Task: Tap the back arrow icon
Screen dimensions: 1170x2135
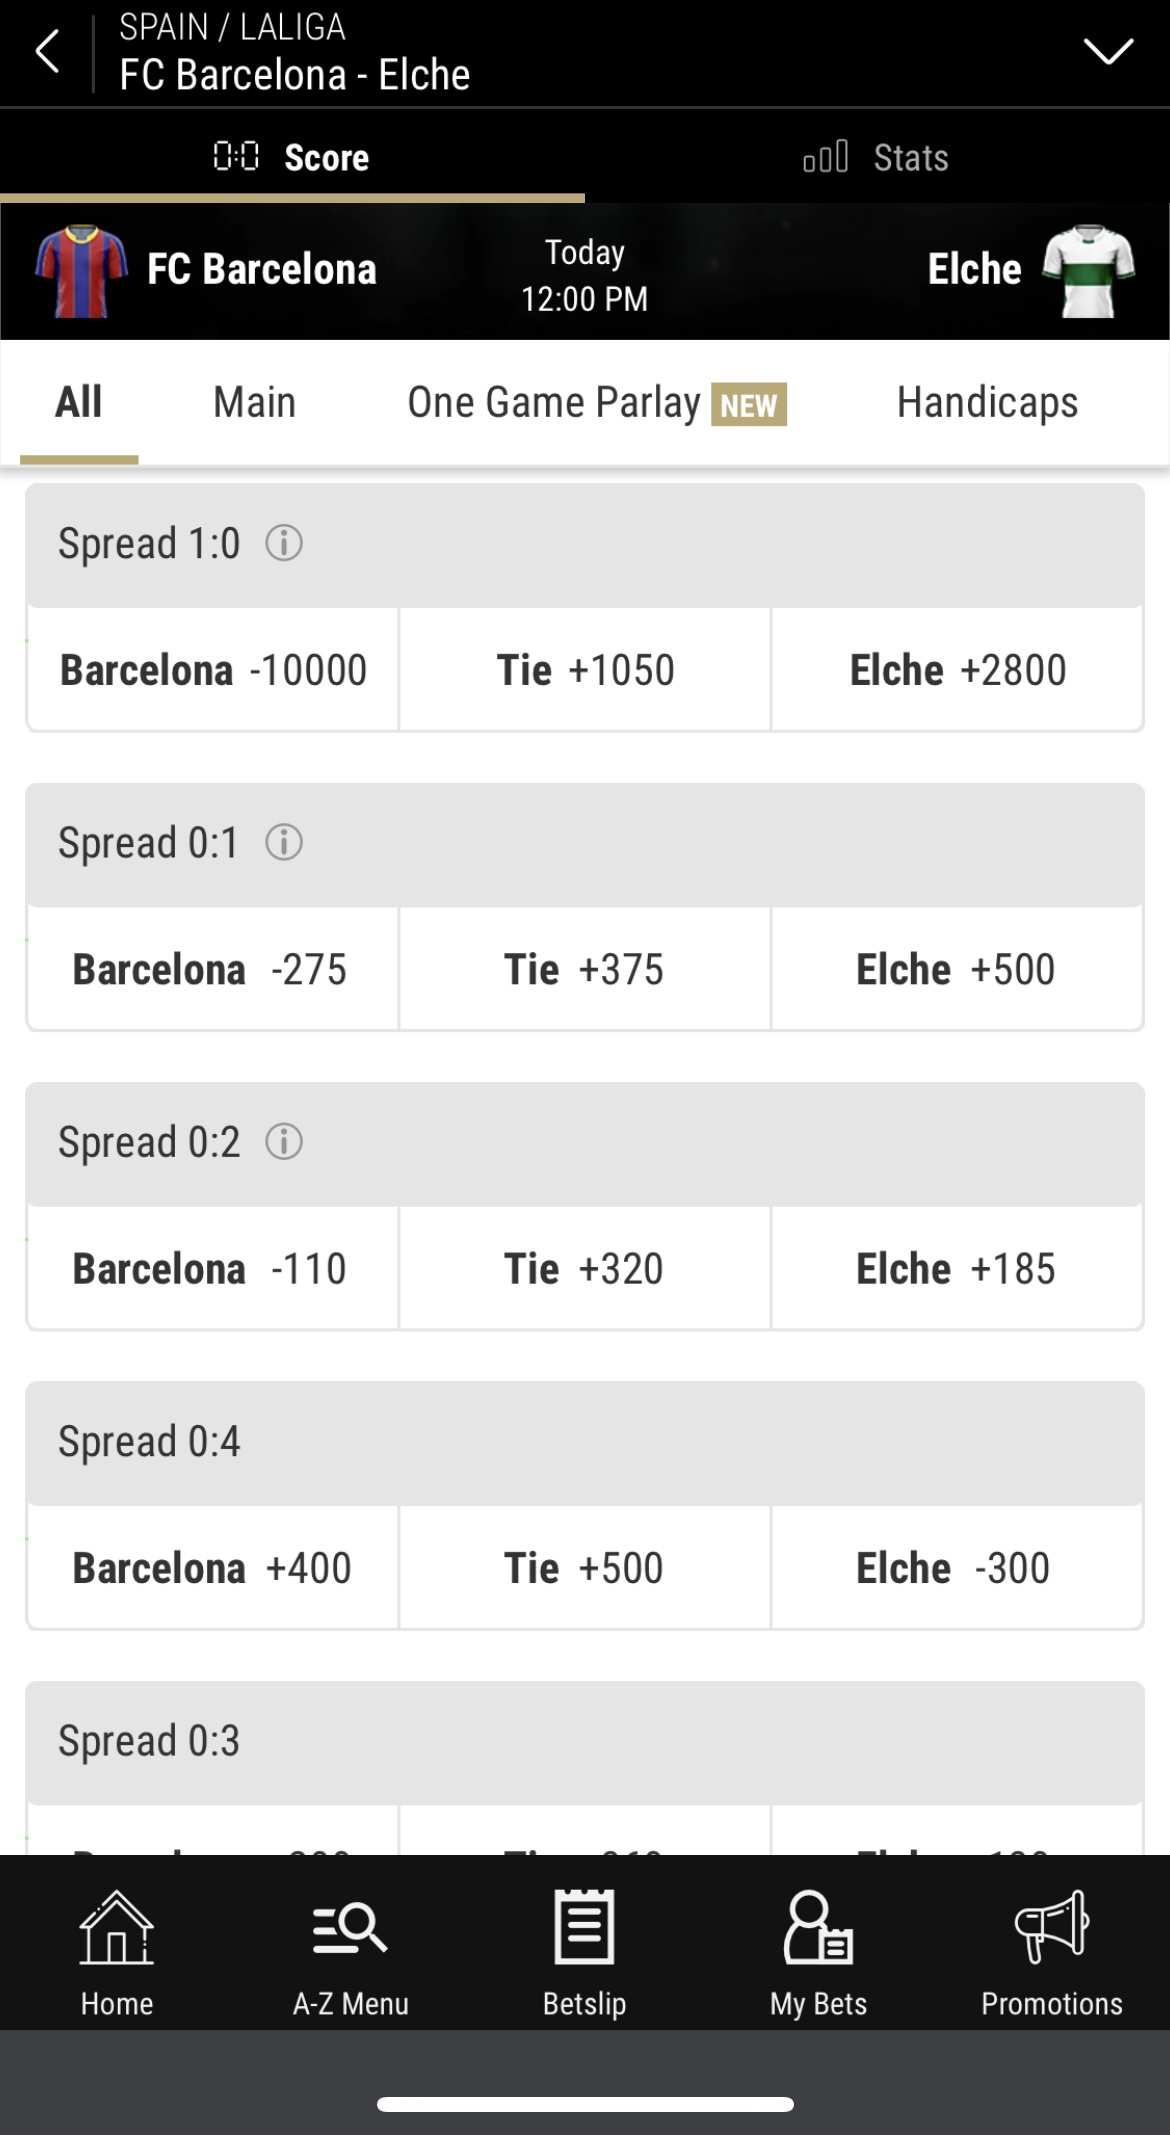Action: (x=47, y=51)
